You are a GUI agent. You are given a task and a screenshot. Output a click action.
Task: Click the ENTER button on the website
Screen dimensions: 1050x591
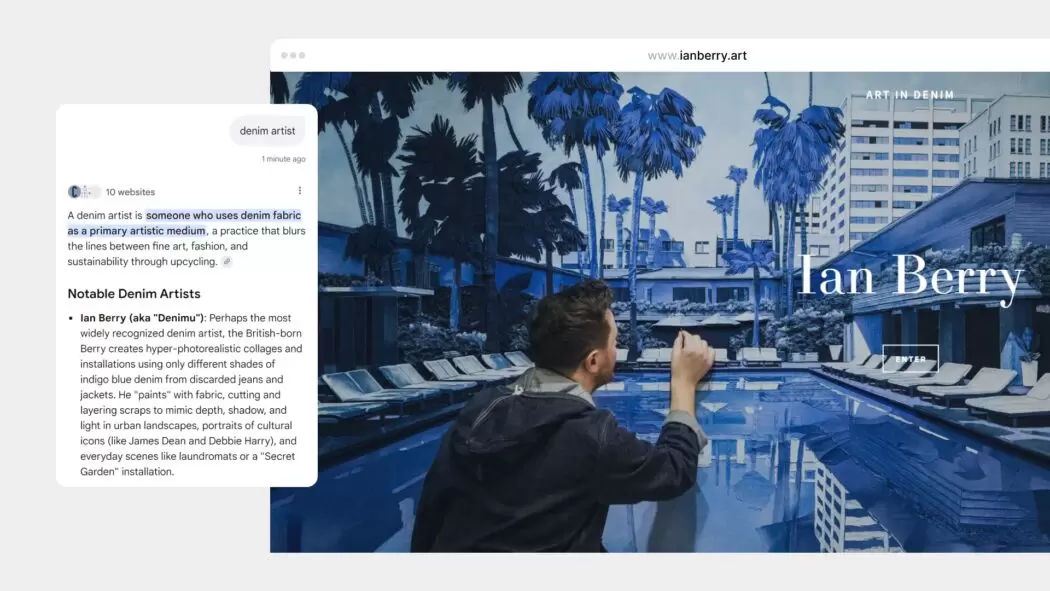(909, 358)
